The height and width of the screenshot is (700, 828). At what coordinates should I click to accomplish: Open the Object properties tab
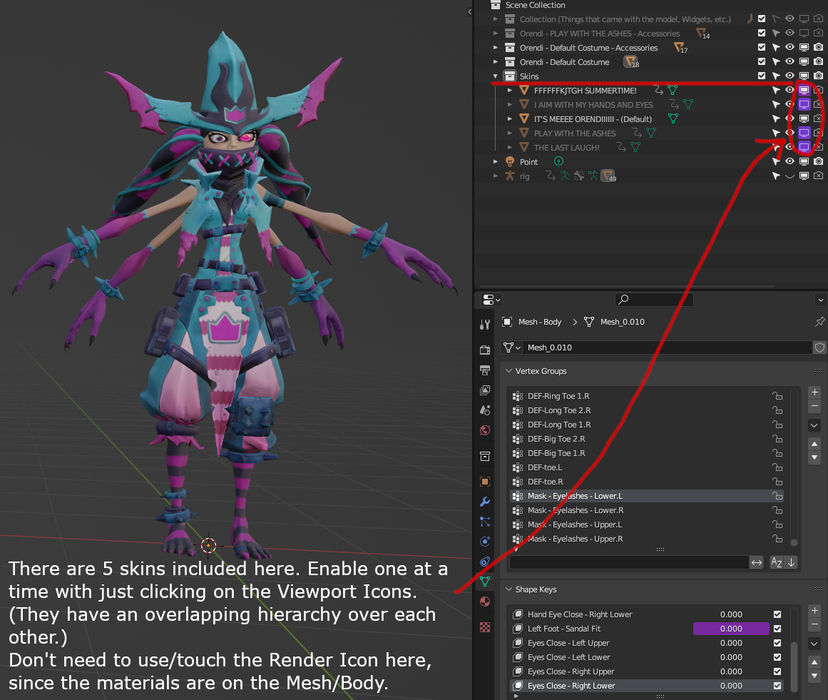pos(485,481)
